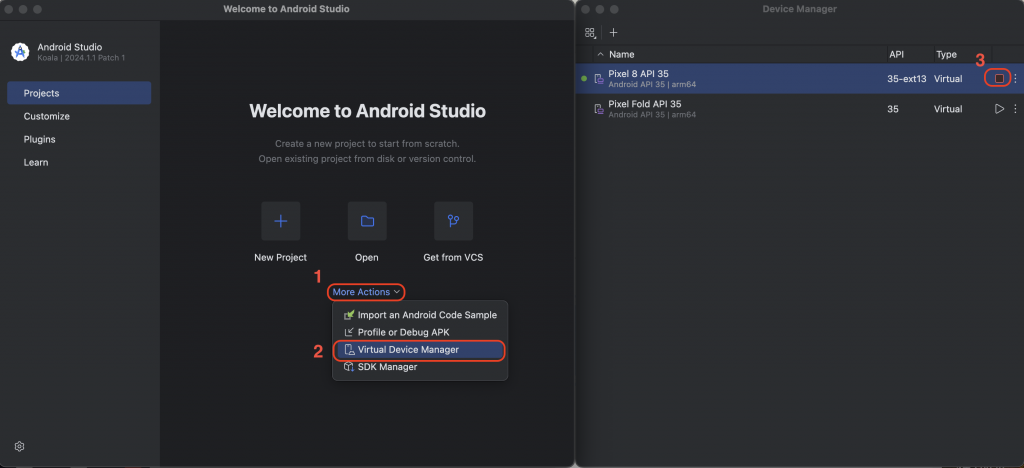Click the SDK Manager cube icon

(349, 367)
